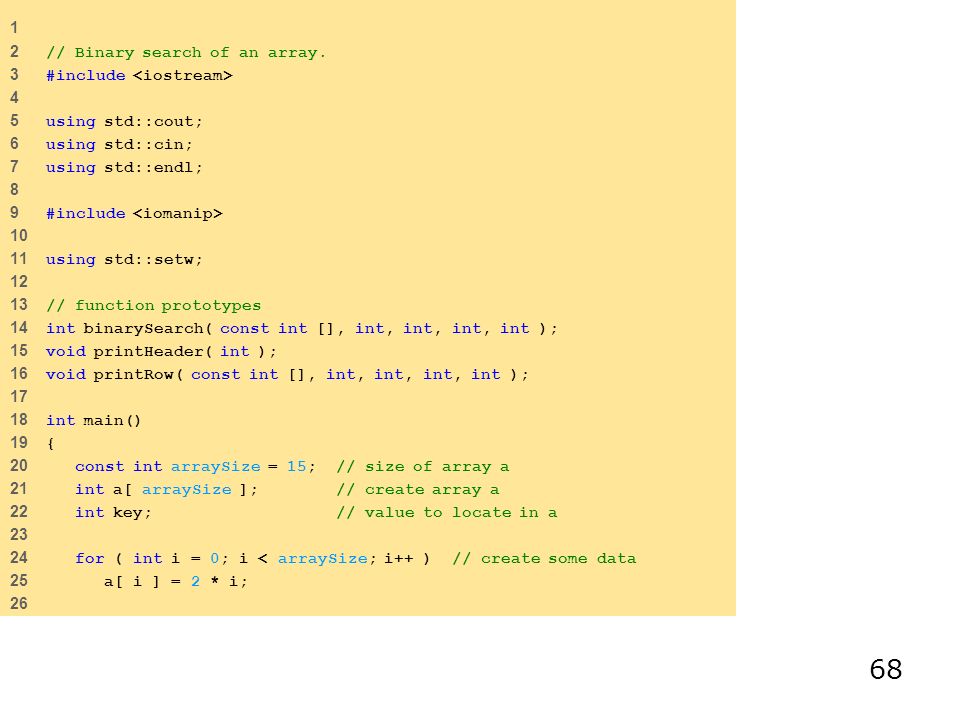Viewport: 960px width, 720px height.
Task: Click on "using std::cin;"
Action: click(119, 144)
